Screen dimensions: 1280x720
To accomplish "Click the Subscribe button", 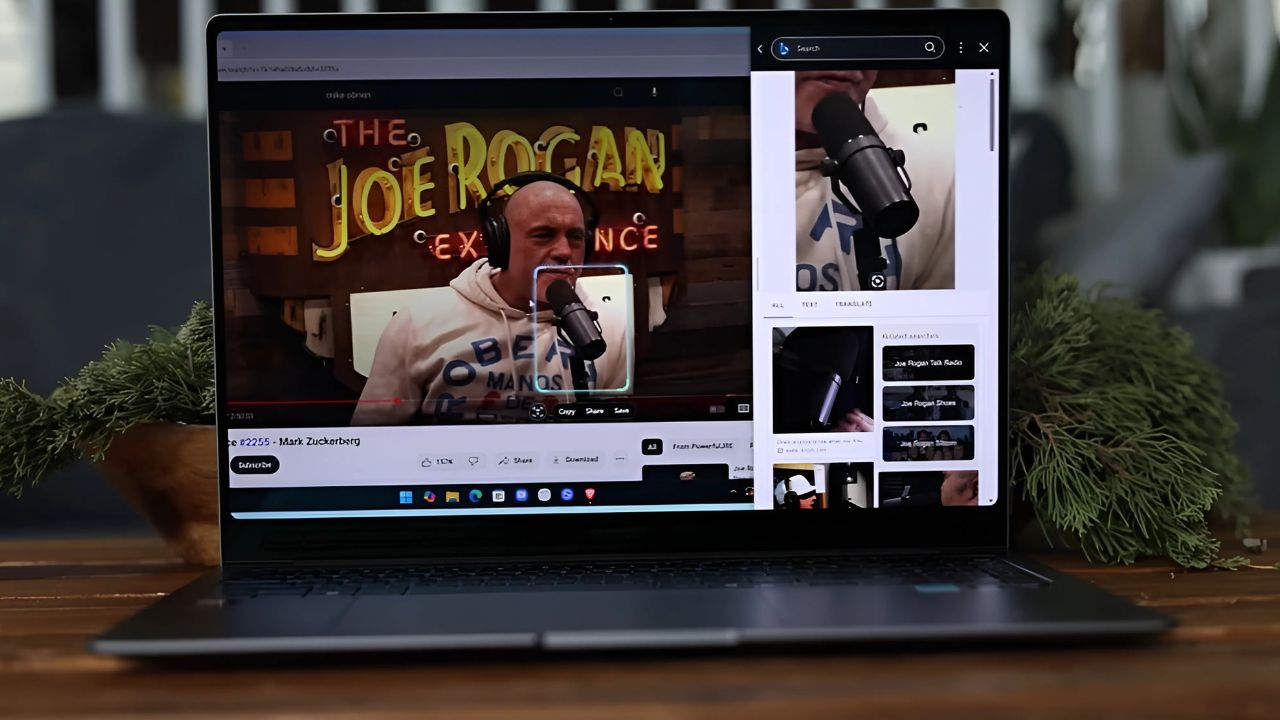I will pos(254,465).
